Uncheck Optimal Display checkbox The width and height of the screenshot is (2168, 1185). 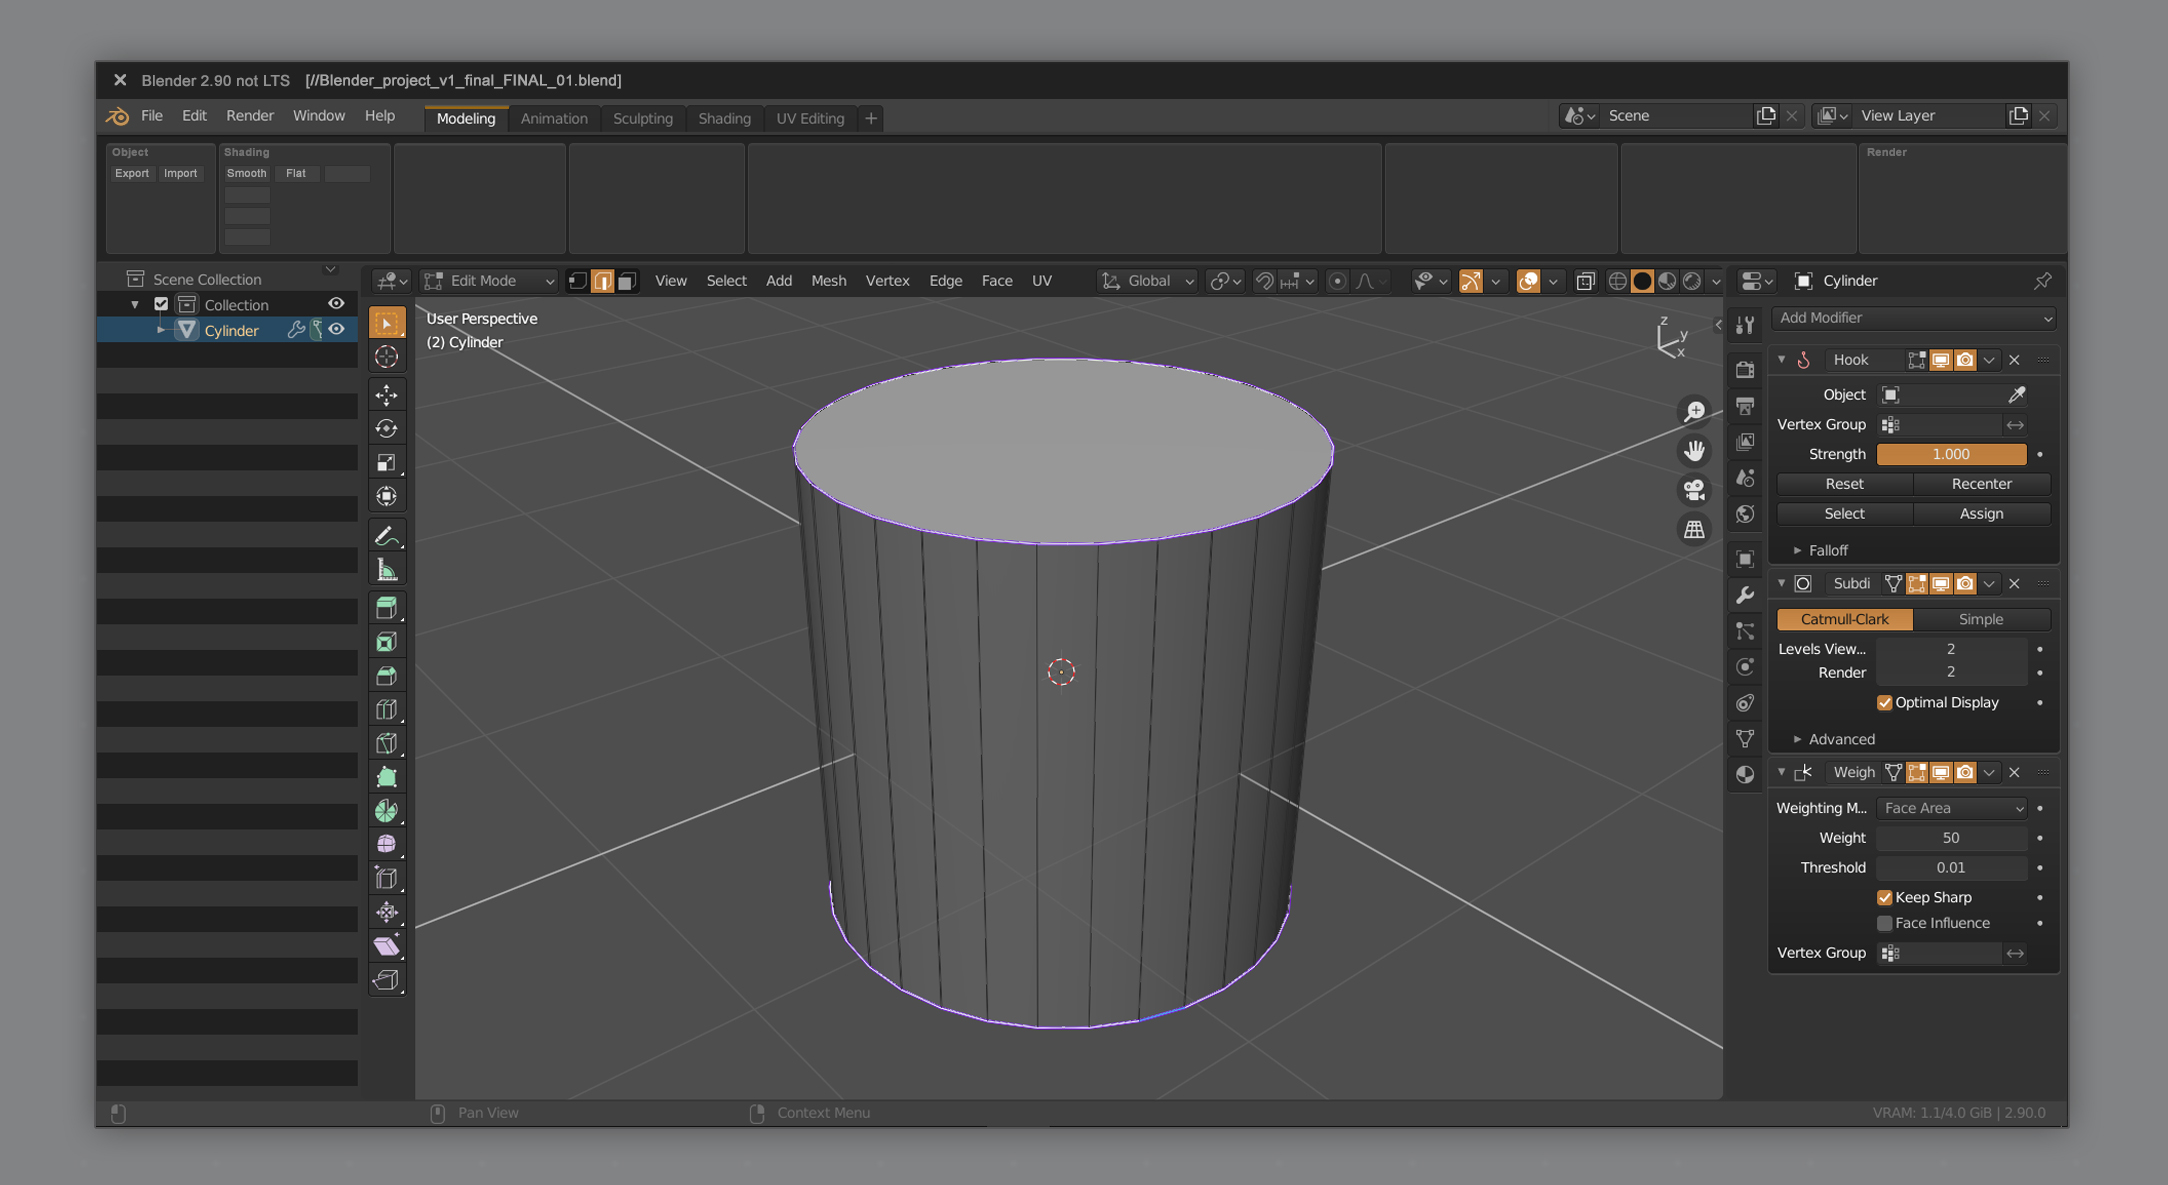pos(1884,703)
